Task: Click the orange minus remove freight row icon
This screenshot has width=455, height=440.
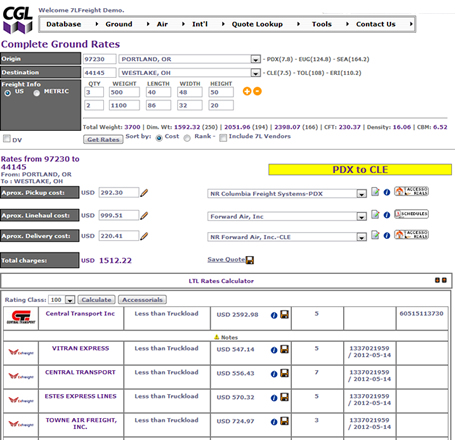Action: click(257, 91)
